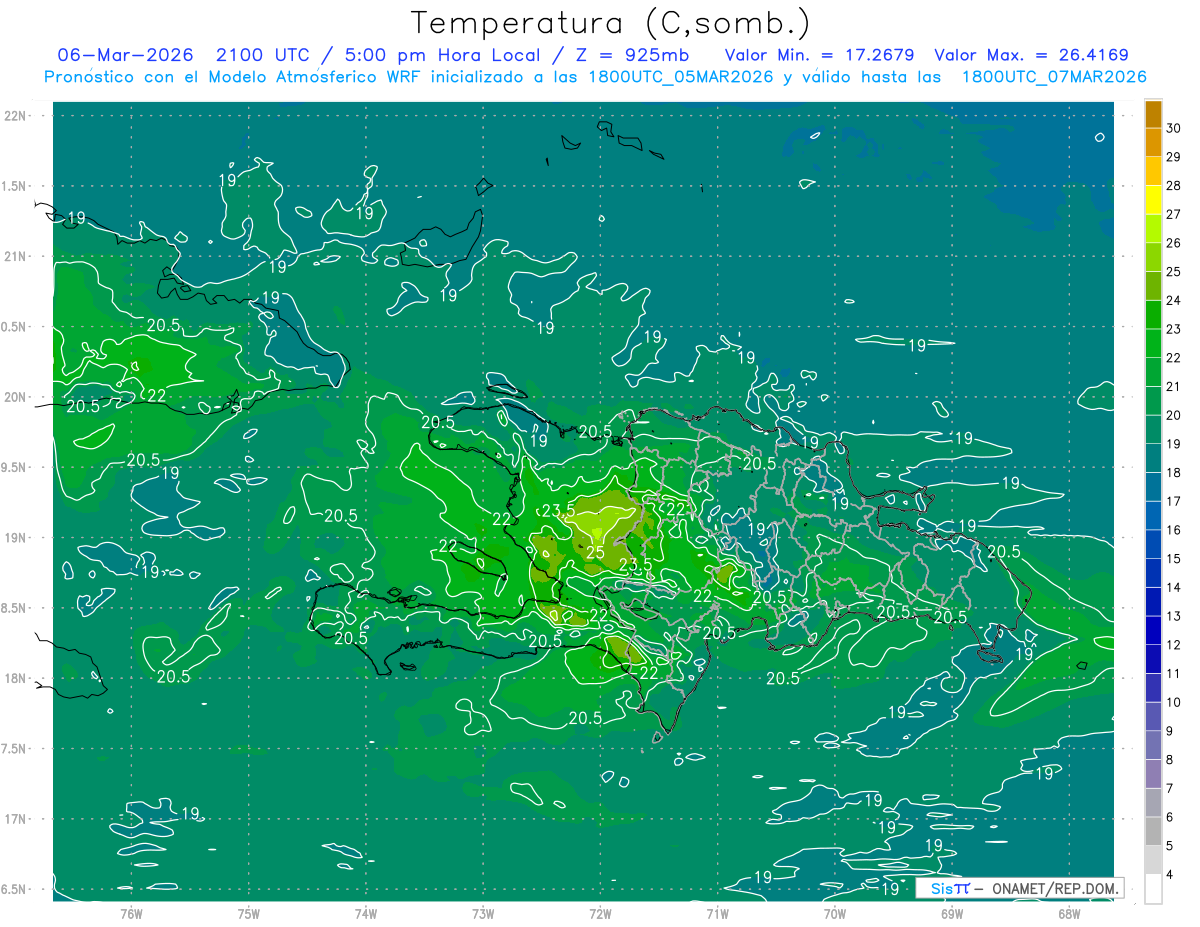
Task: Click the "20N" latitude axis label
Action: point(17,397)
